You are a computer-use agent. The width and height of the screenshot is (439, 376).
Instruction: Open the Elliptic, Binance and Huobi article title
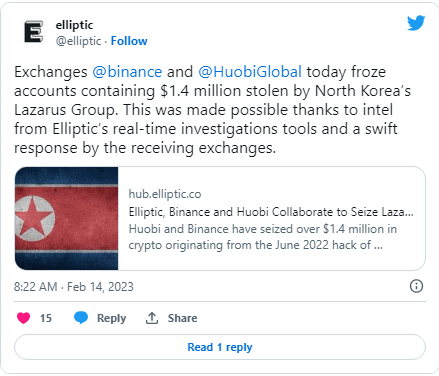pyautogui.click(x=271, y=212)
